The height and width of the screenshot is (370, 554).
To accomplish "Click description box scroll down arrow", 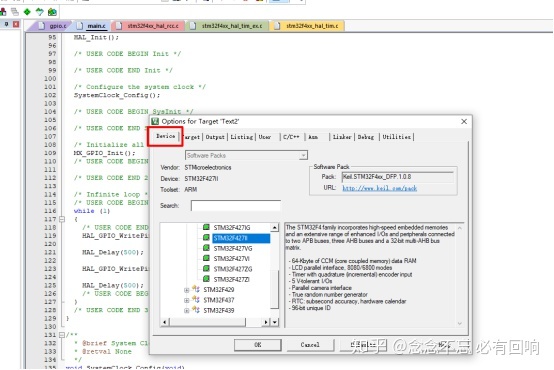I will pyautogui.click(x=460, y=323).
